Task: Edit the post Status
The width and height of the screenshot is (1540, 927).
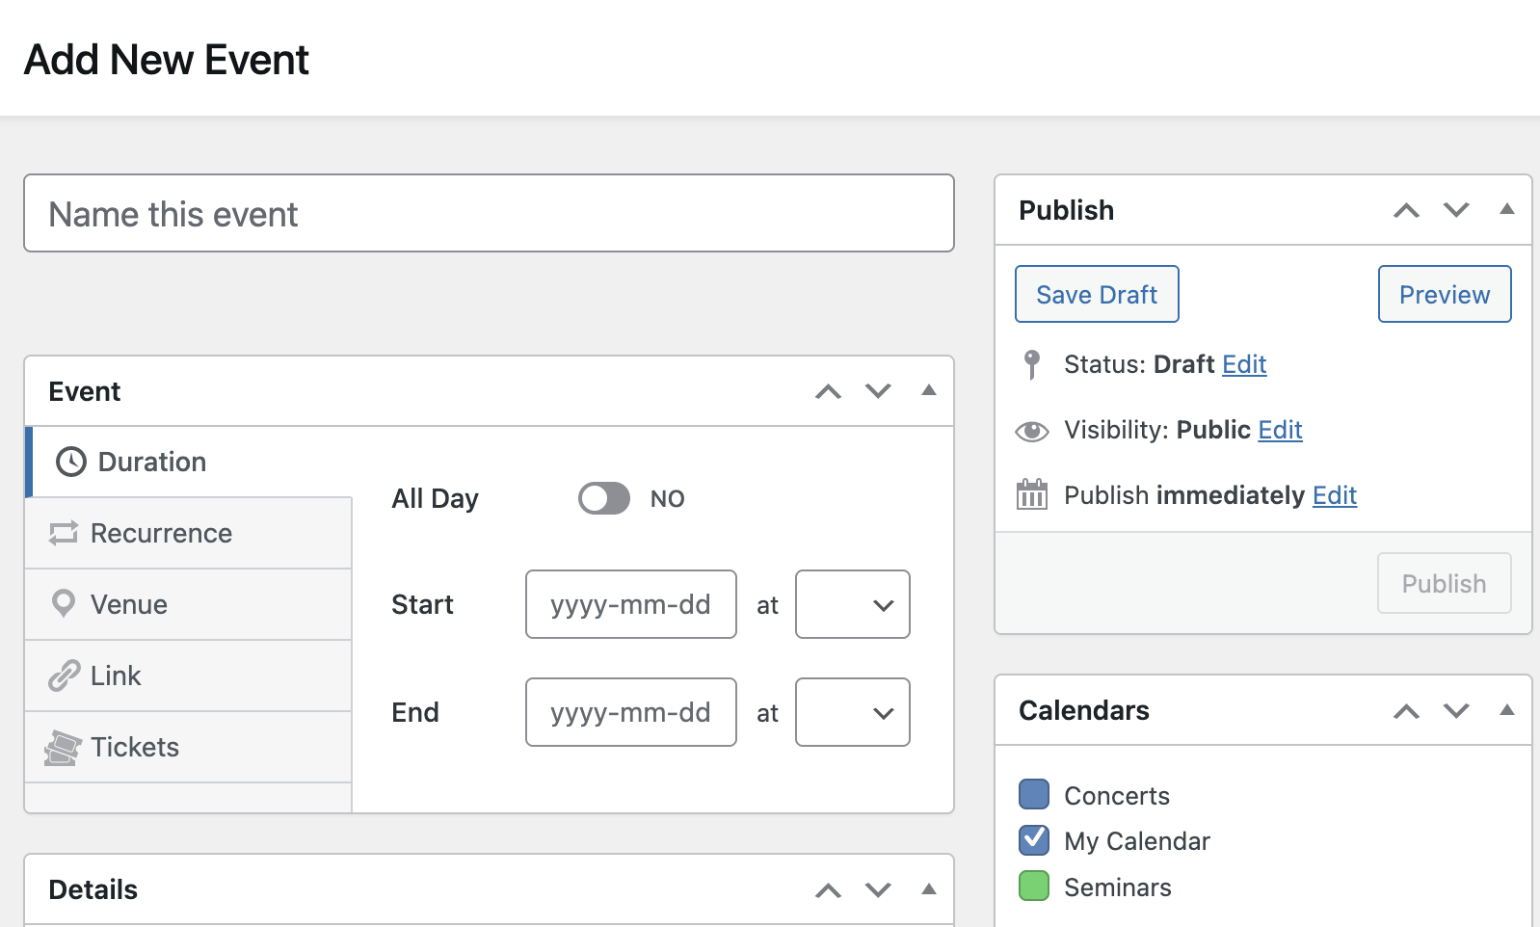Action: [1244, 365]
